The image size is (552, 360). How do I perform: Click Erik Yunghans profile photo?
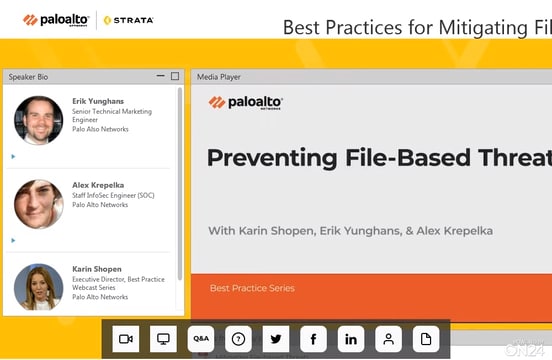point(39,120)
